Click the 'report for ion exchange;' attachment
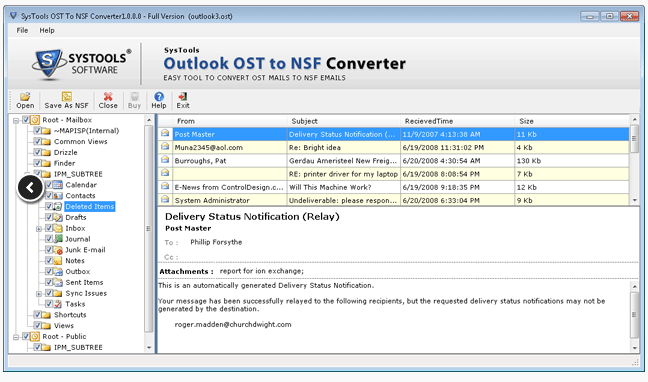The height and width of the screenshot is (382, 648). (x=262, y=271)
